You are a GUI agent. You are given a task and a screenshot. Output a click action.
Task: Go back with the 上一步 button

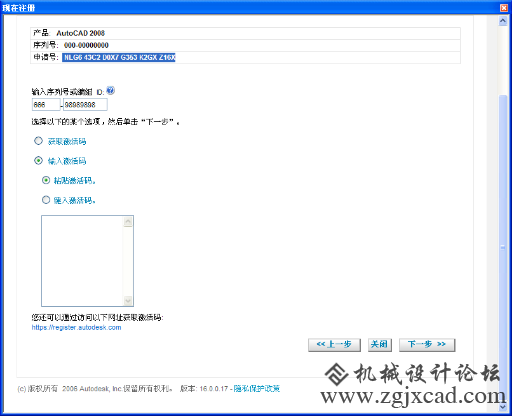[x=334, y=345]
